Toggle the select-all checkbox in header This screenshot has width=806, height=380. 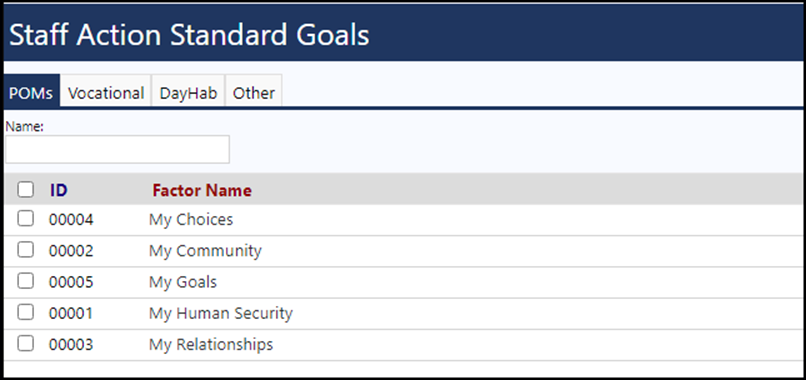(26, 190)
